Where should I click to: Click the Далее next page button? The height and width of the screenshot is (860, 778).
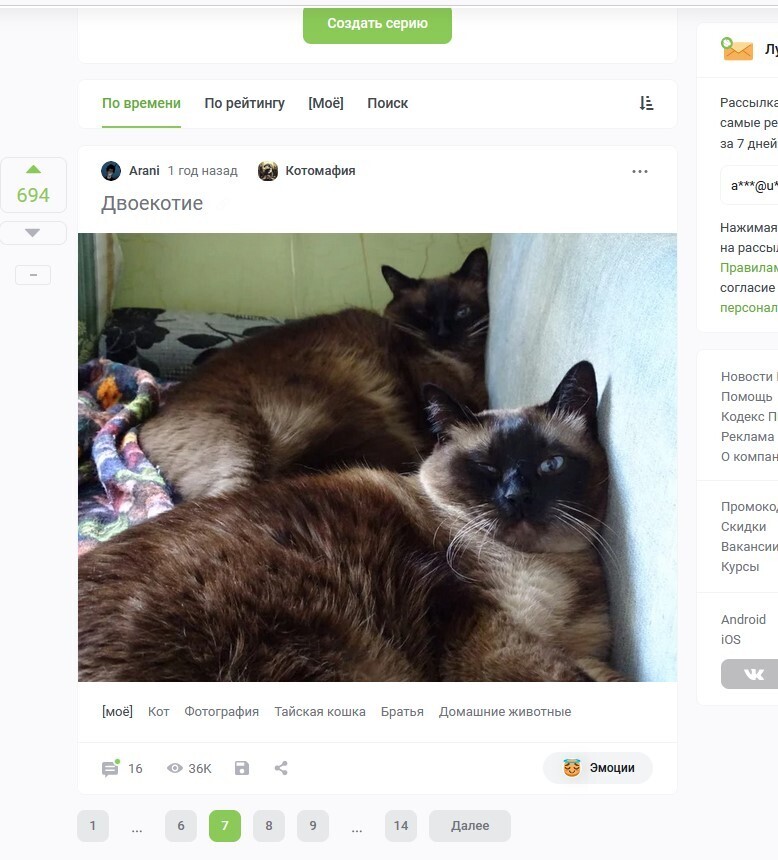[470, 825]
